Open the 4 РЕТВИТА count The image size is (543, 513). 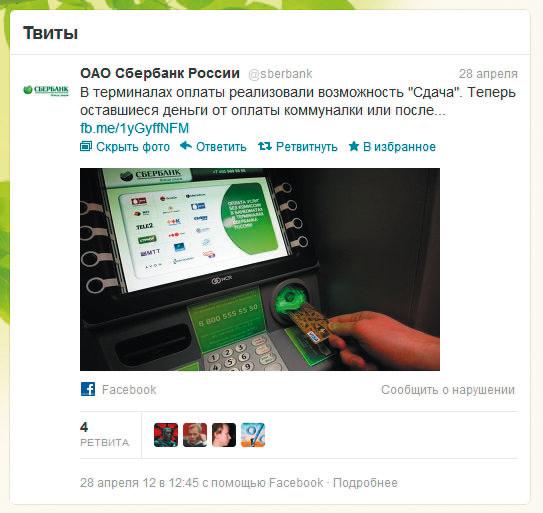click(x=104, y=434)
